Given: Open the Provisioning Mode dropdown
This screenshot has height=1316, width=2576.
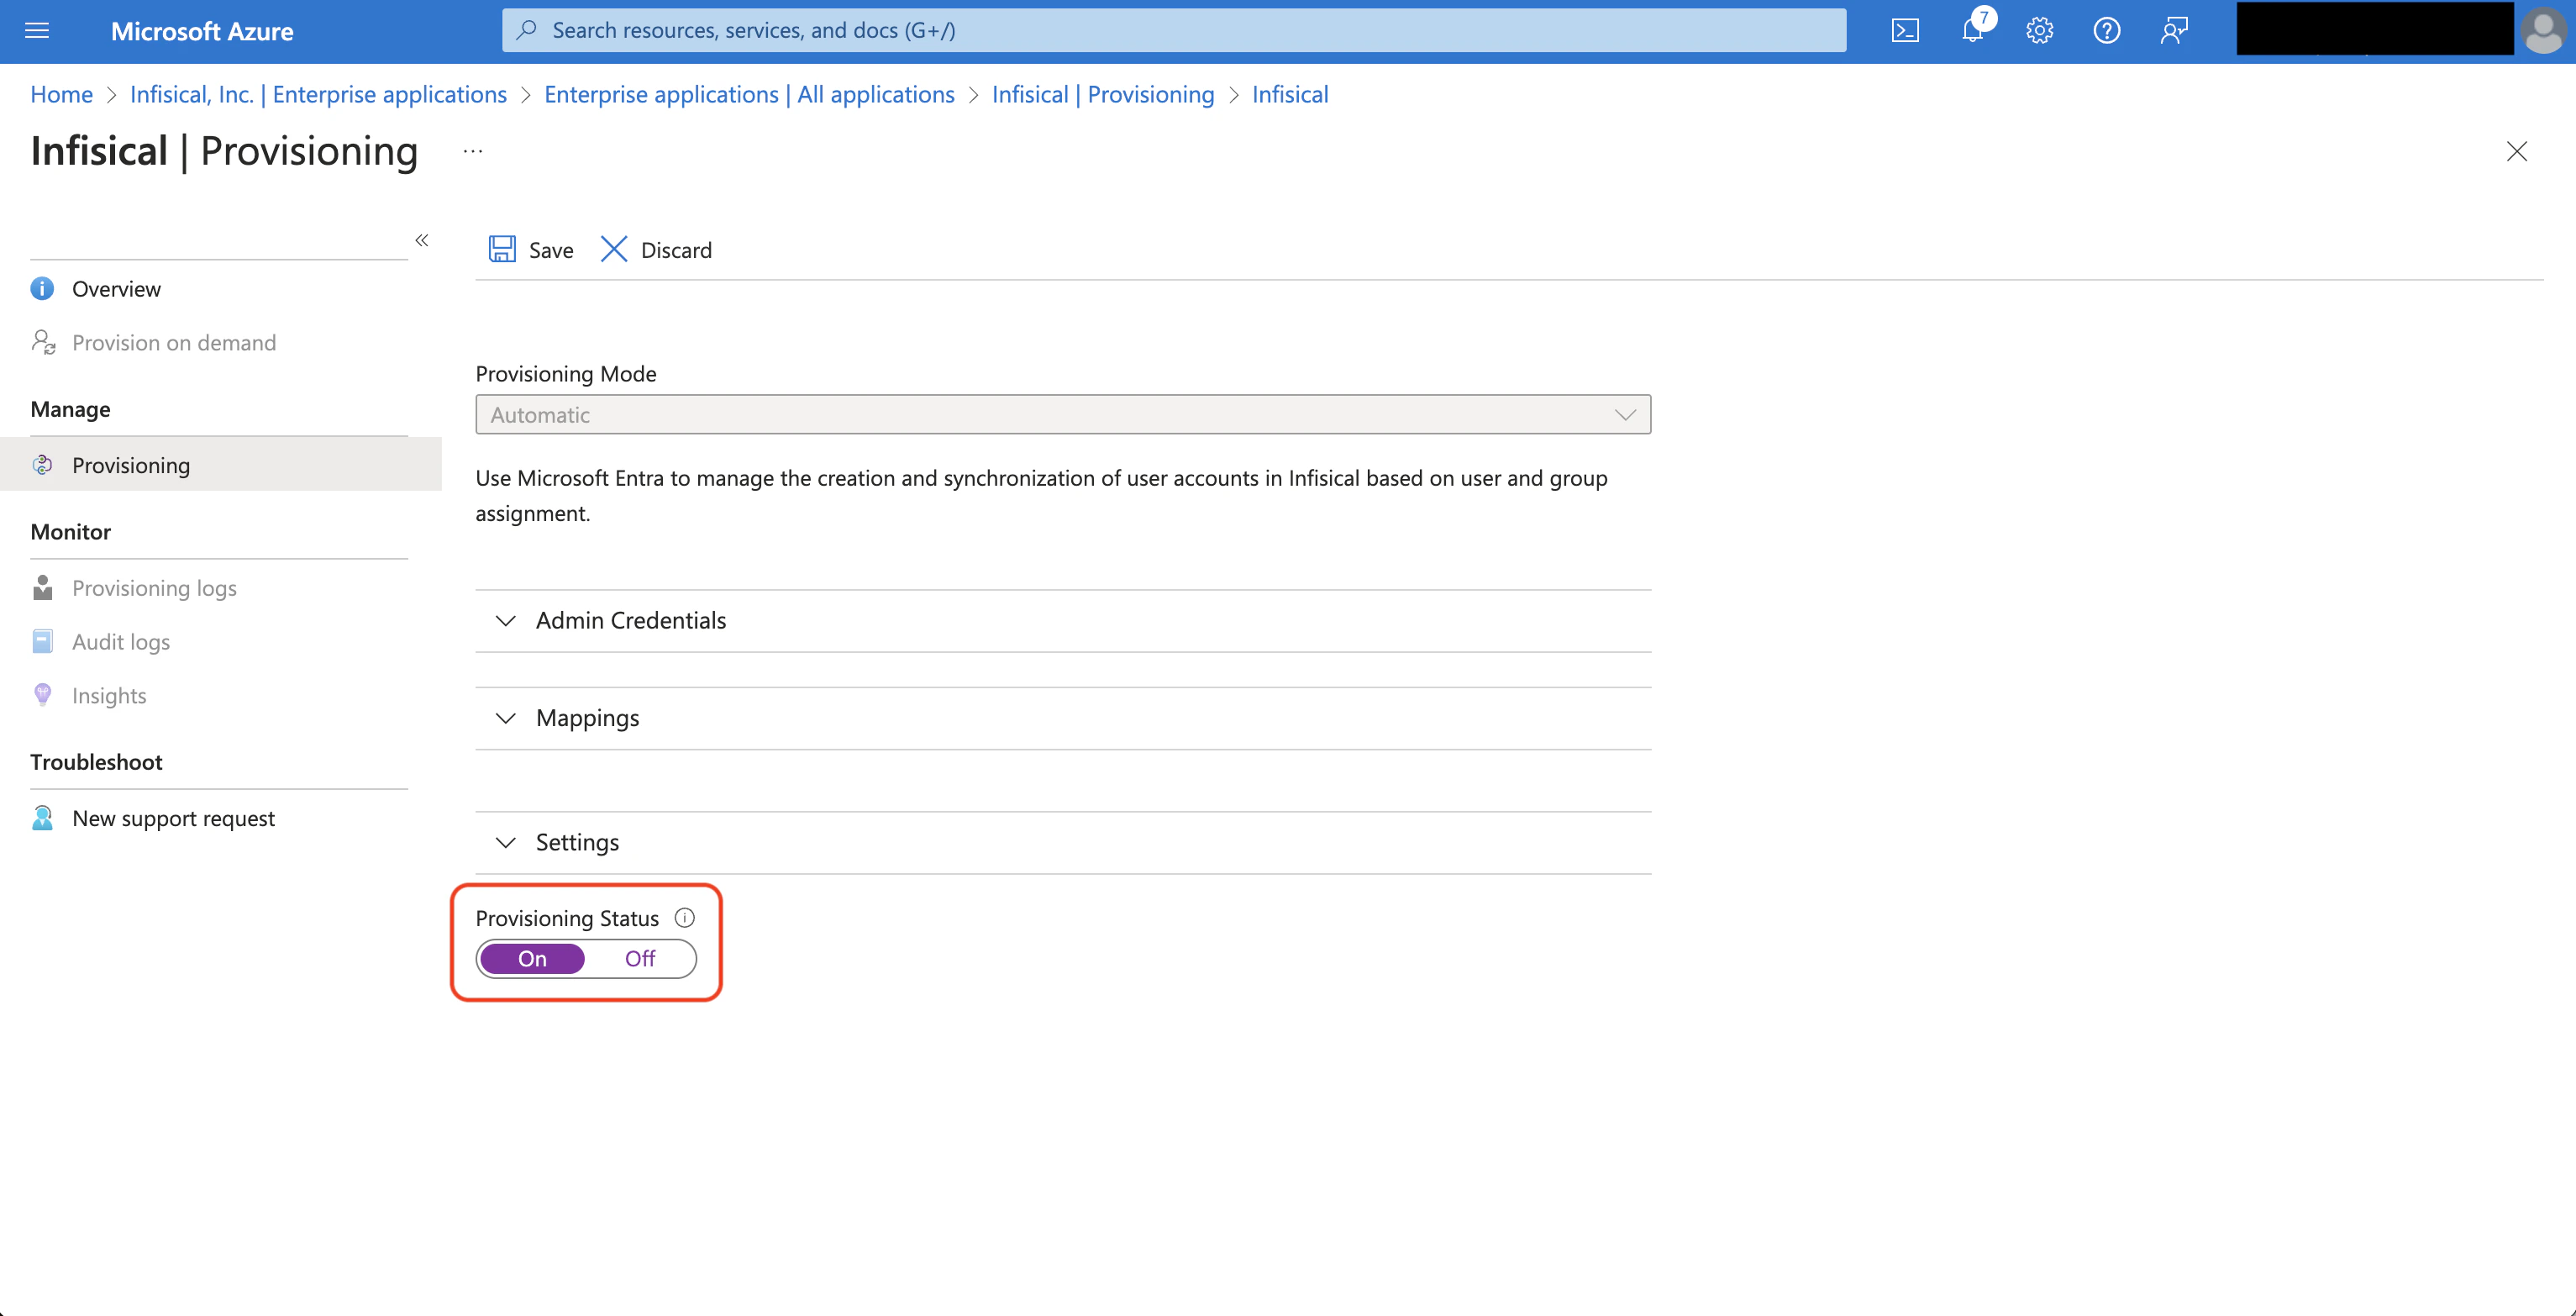Looking at the screenshot, I should [x=1063, y=415].
